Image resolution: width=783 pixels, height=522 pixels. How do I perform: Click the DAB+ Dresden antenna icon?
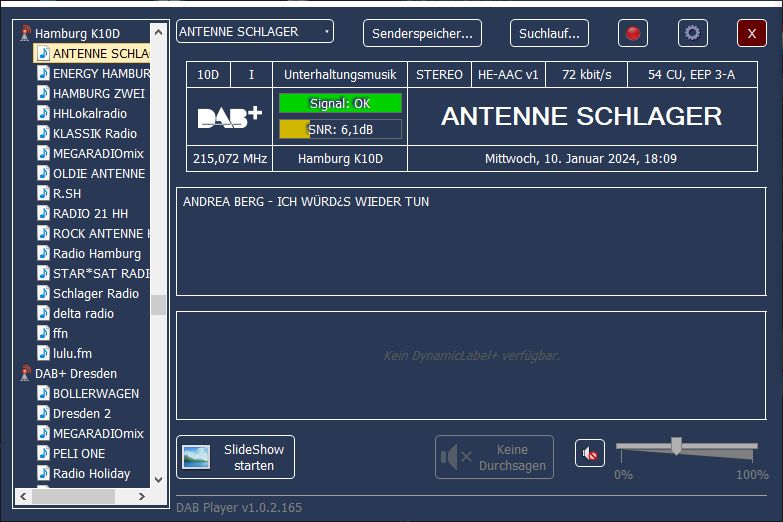pos(27,373)
